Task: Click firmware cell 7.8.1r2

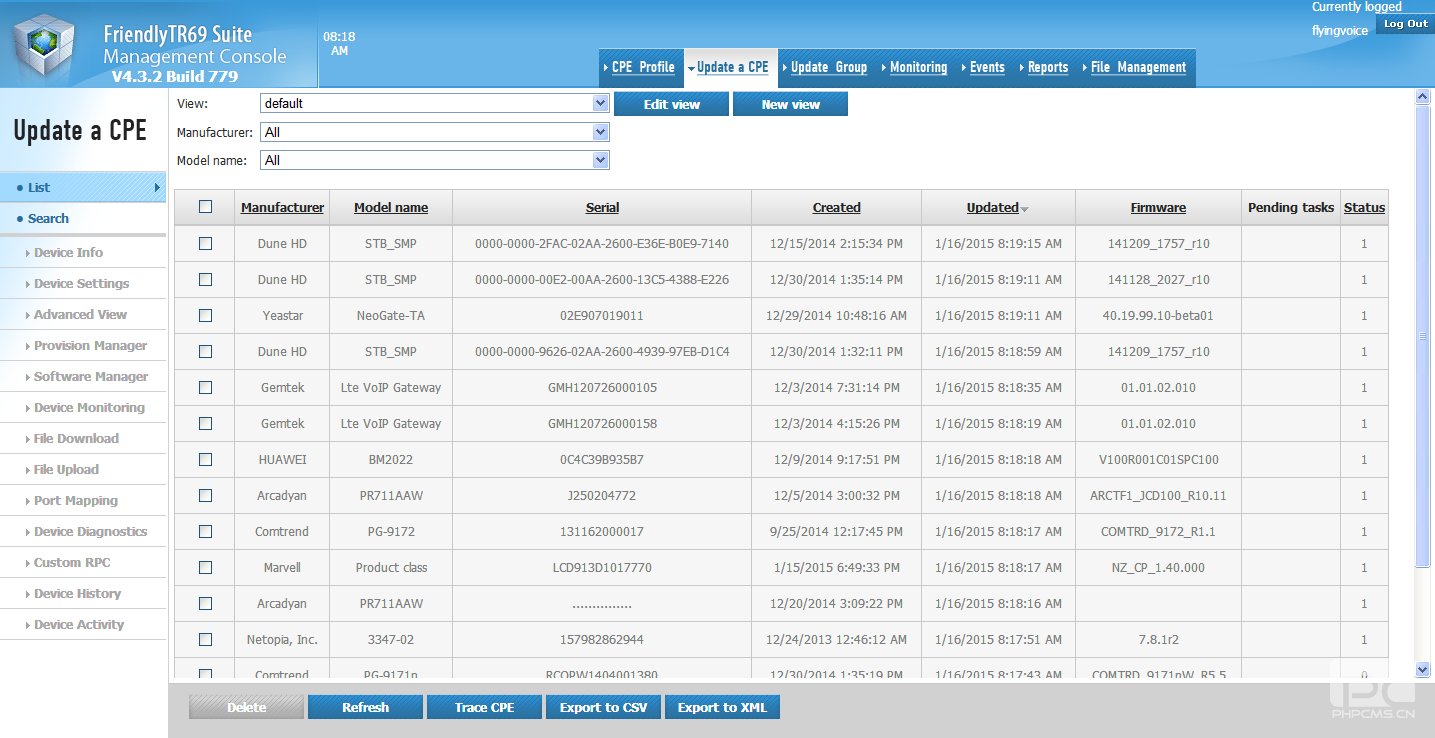Action: point(1158,639)
